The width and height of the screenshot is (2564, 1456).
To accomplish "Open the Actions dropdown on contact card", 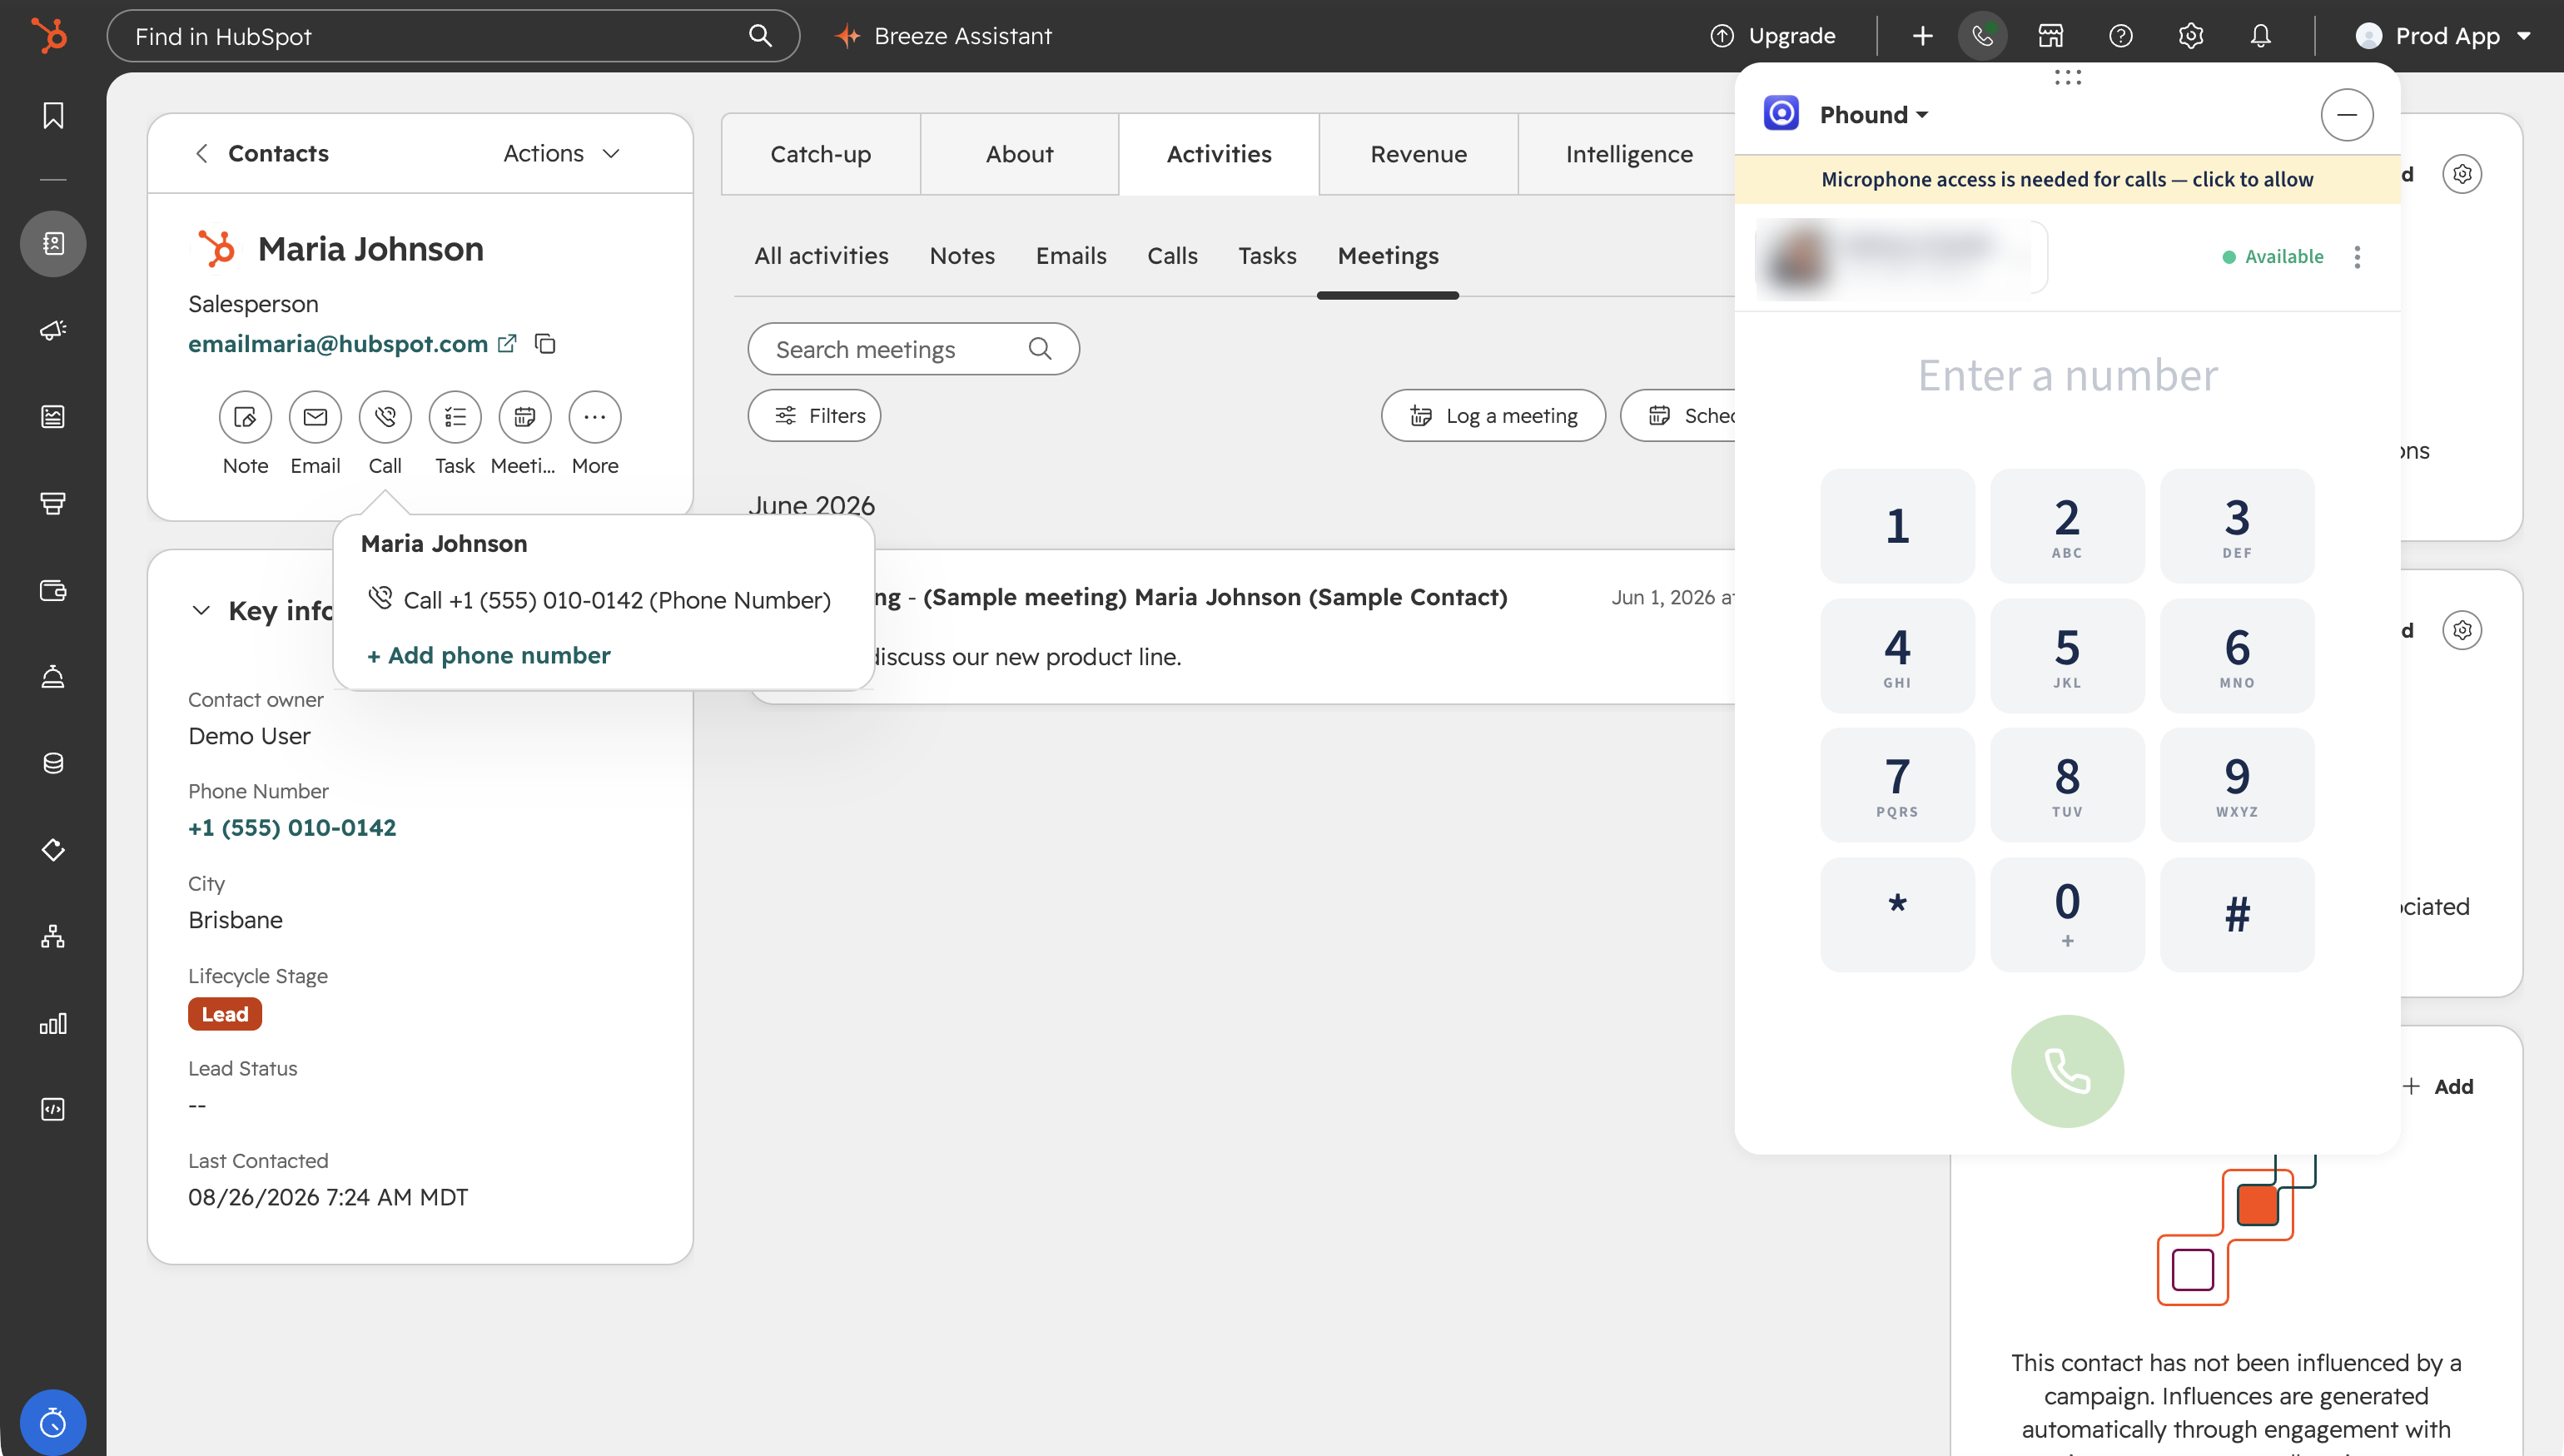I will [562, 153].
